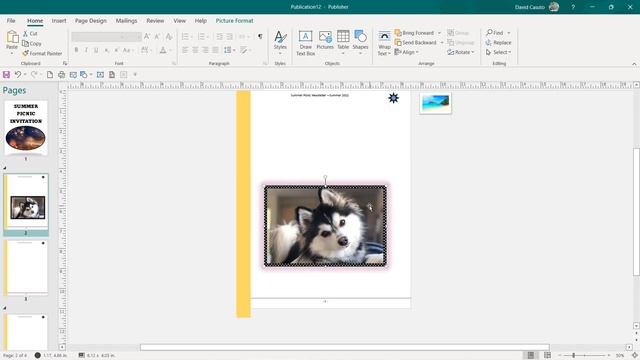Click the husky dog picture on page

pos(325,226)
